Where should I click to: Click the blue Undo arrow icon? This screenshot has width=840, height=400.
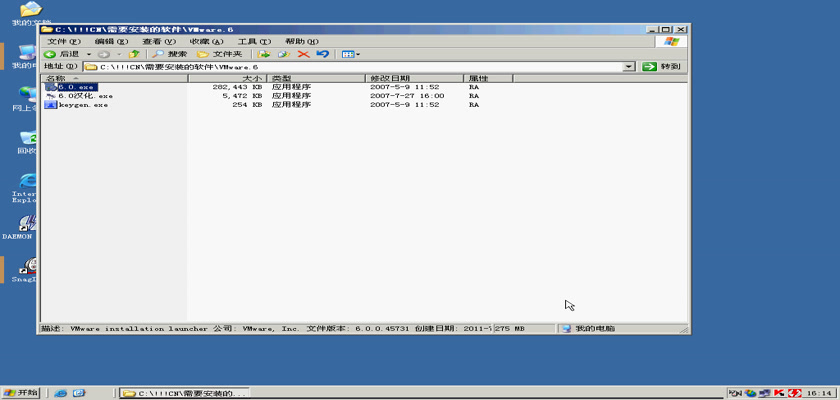[x=322, y=54]
